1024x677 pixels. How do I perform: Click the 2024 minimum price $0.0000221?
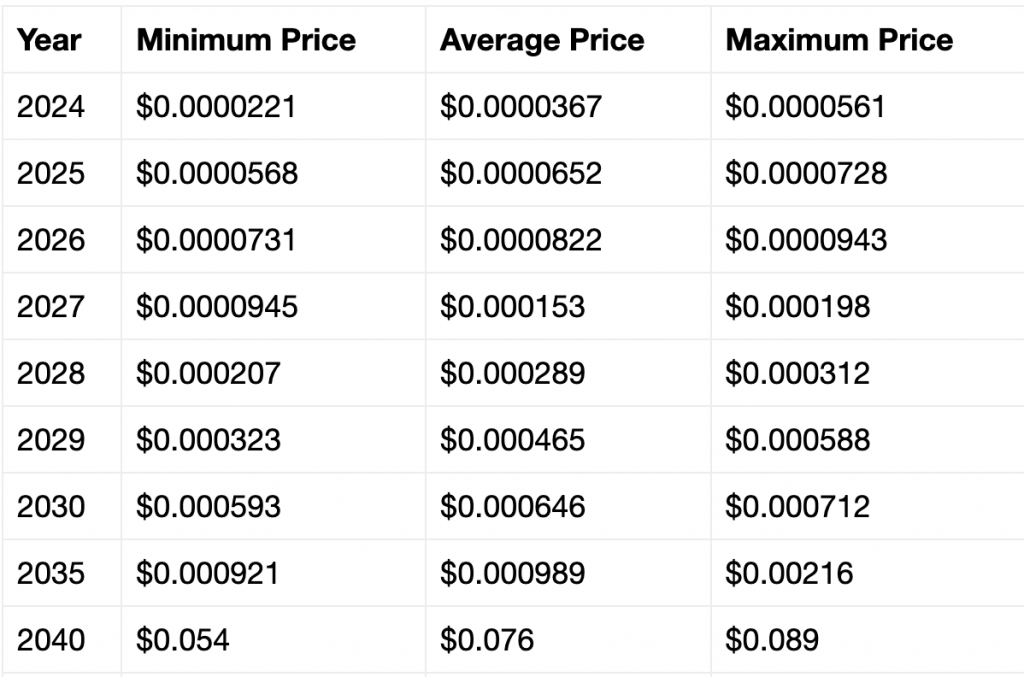(x=216, y=106)
